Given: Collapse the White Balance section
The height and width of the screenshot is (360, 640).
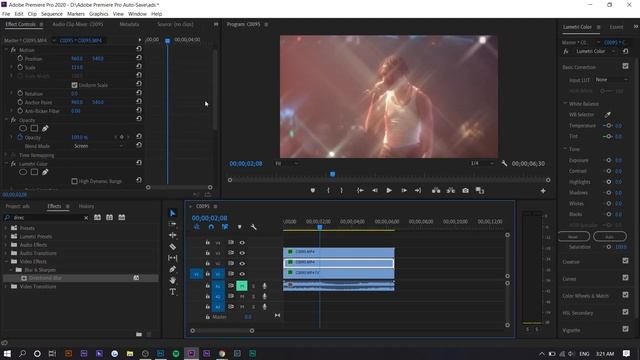Looking at the screenshot, I should point(565,104).
